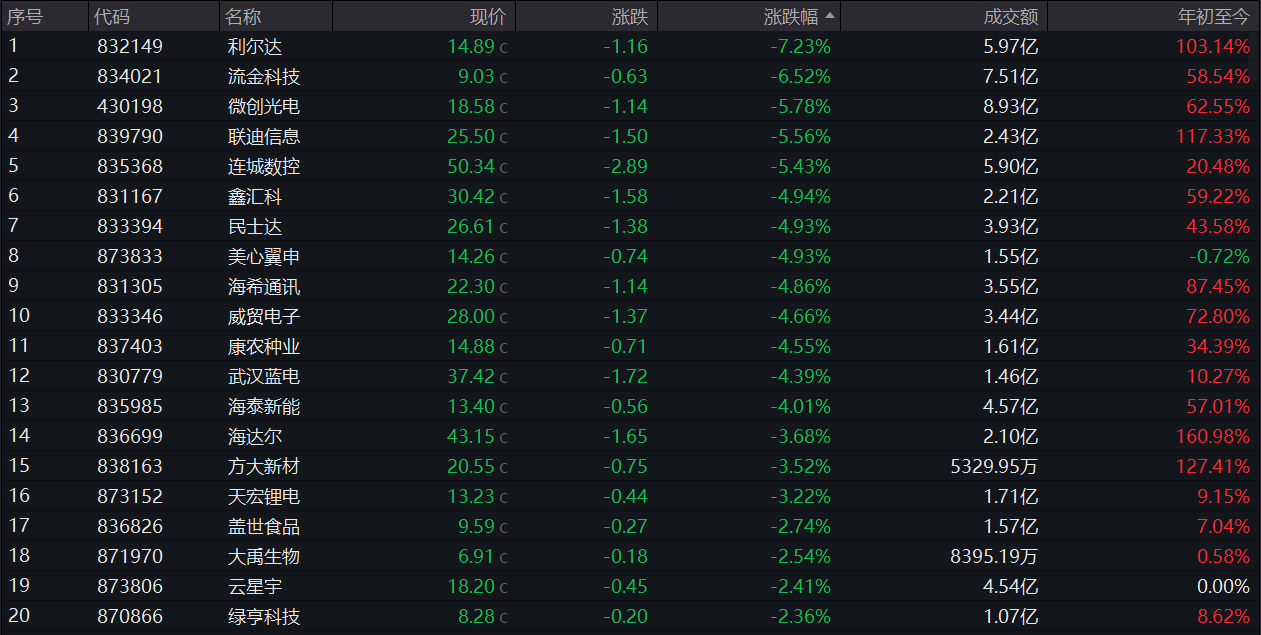1261x635 pixels.
Task: Click change value -2.89
Action: coord(626,166)
